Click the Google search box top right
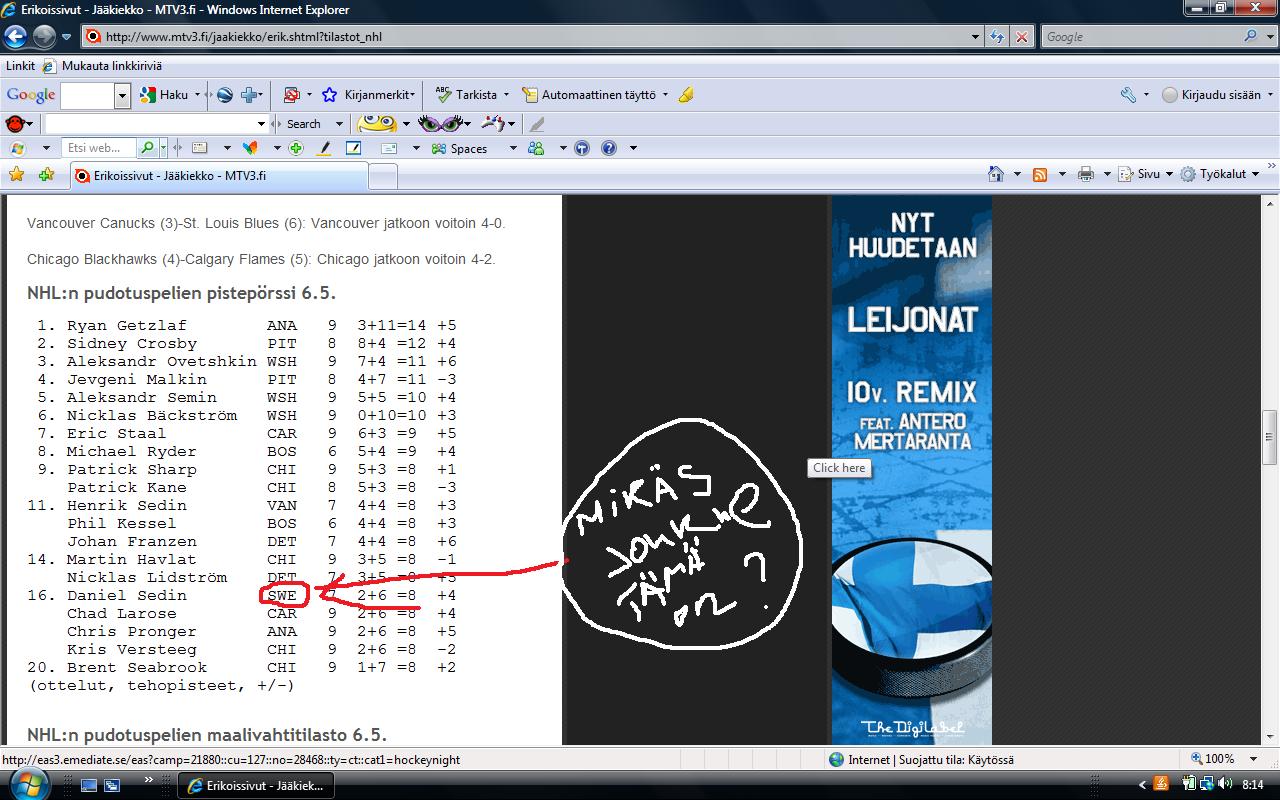The width and height of the screenshot is (1280, 800). coord(1140,37)
